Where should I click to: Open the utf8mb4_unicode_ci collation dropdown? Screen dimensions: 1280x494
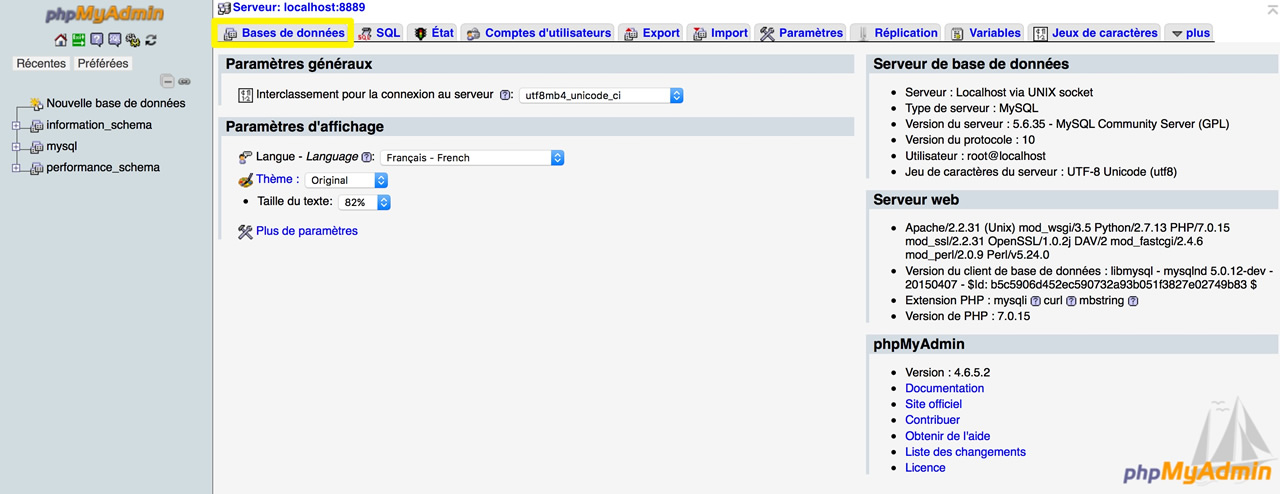click(x=601, y=95)
